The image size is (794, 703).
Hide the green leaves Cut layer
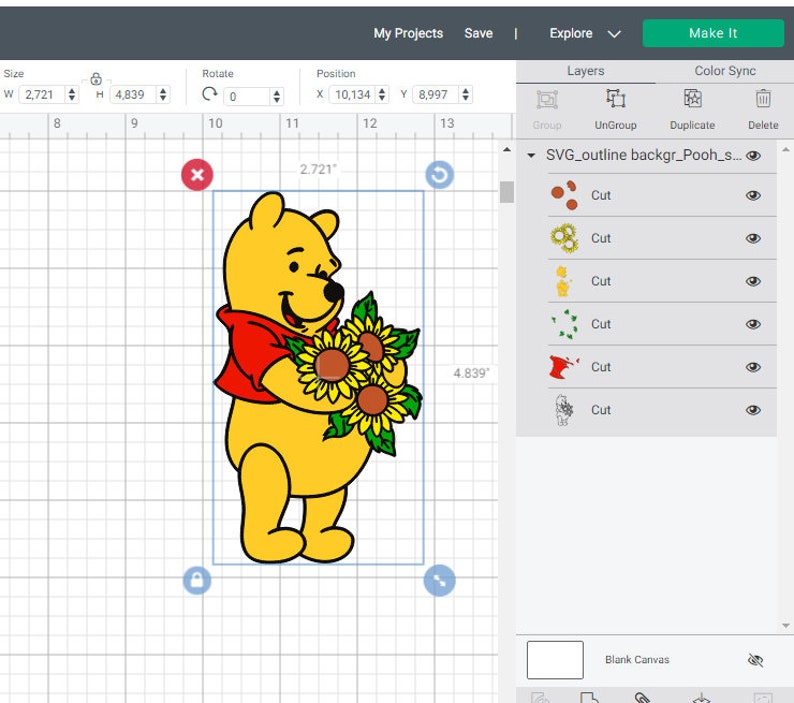(753, 324)
